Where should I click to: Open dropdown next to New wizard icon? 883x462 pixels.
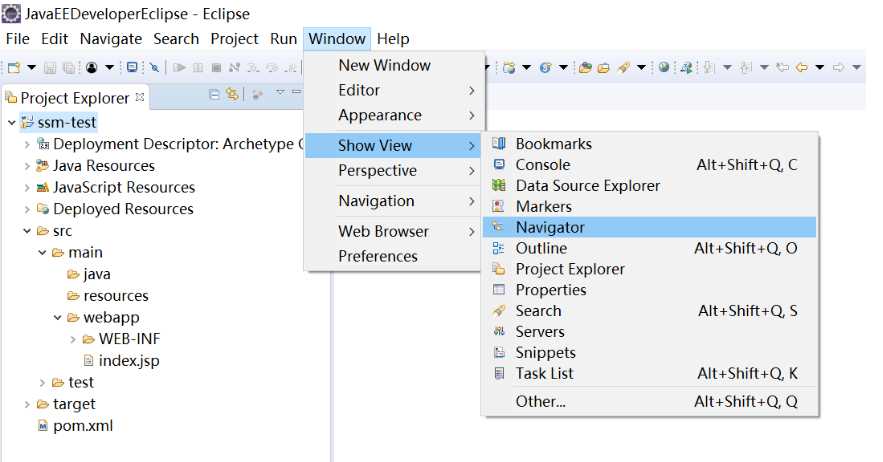click(x=32, y=68)
